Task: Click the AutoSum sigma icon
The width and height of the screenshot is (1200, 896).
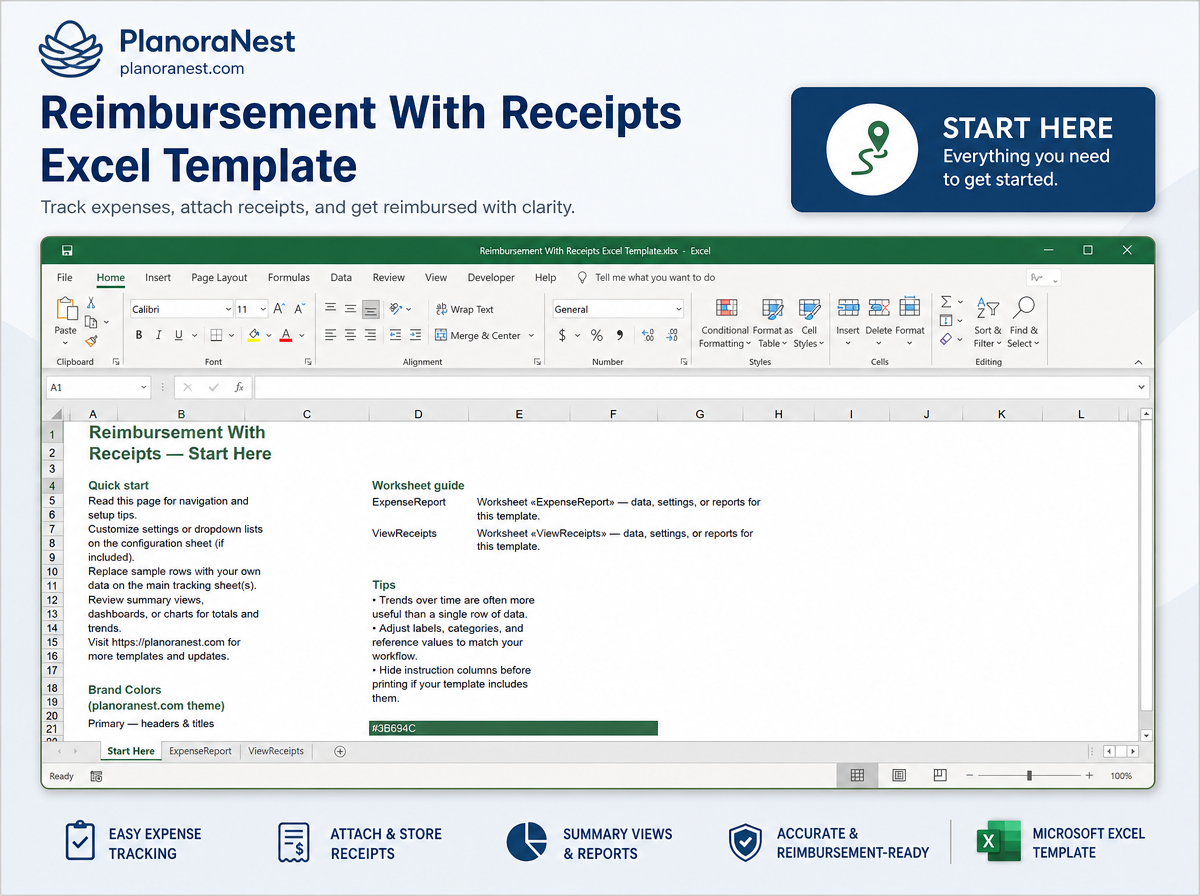Action: (x=946, y=302)
